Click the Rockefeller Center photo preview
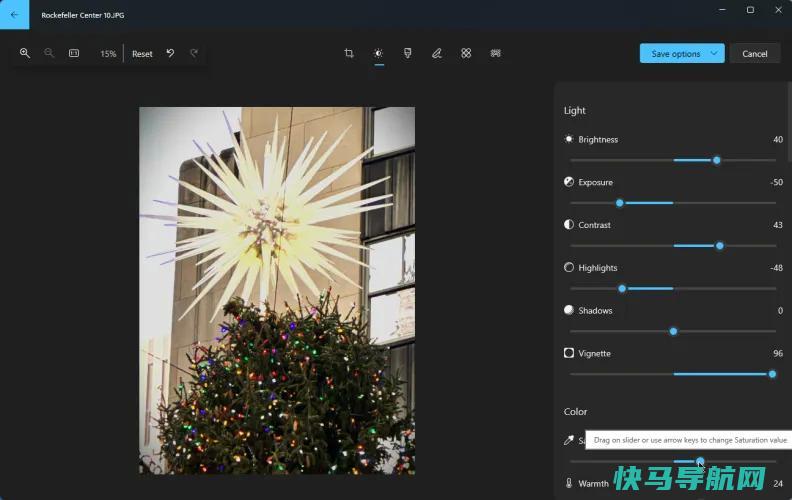The image size is (792, 500). (x=277, y=290)
